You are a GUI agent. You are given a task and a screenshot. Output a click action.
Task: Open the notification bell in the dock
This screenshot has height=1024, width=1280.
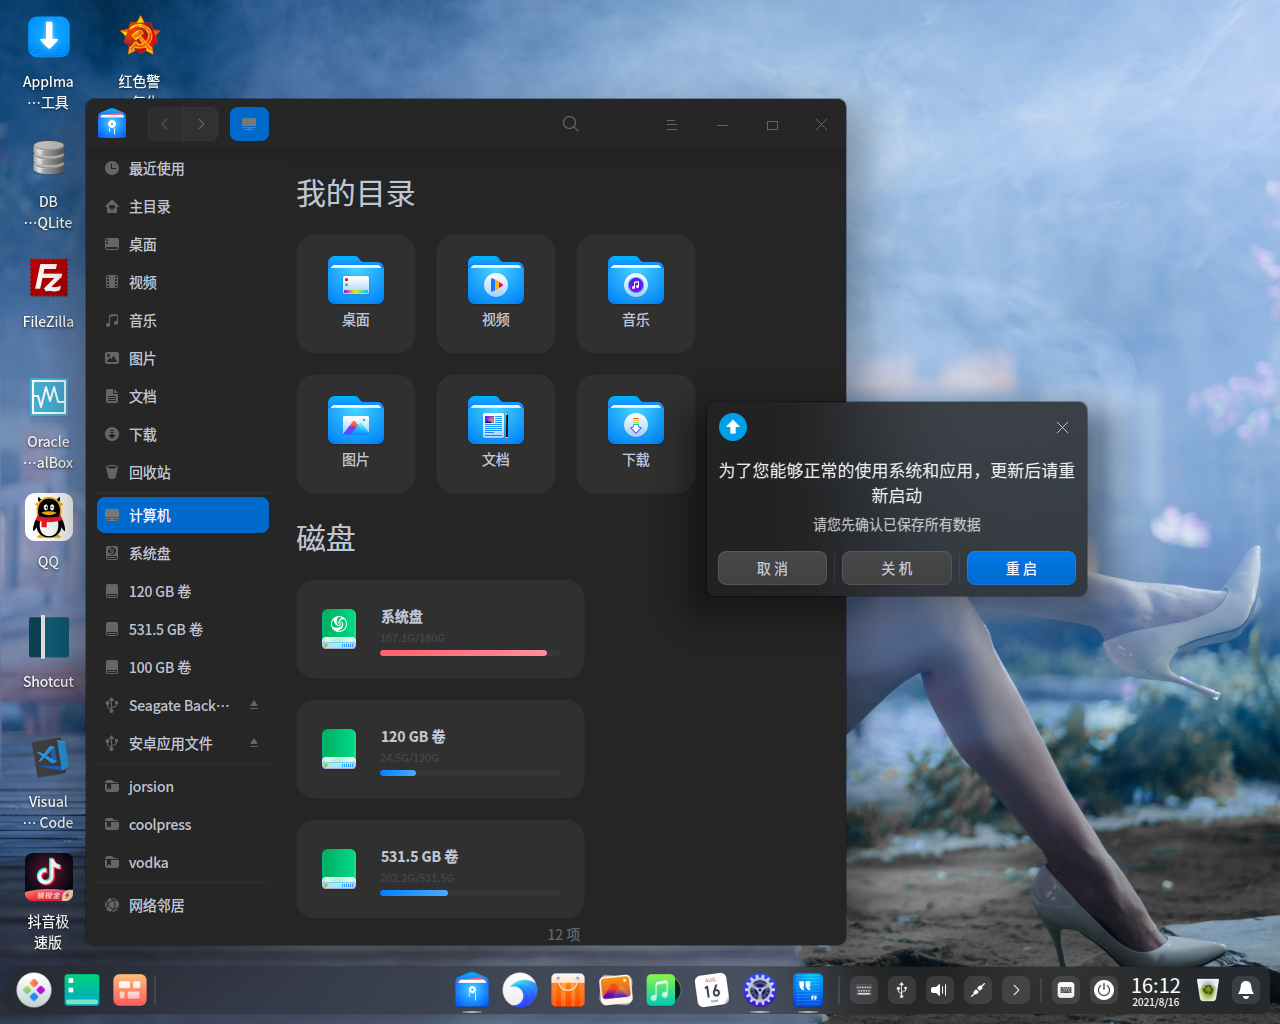(1246, 990)
